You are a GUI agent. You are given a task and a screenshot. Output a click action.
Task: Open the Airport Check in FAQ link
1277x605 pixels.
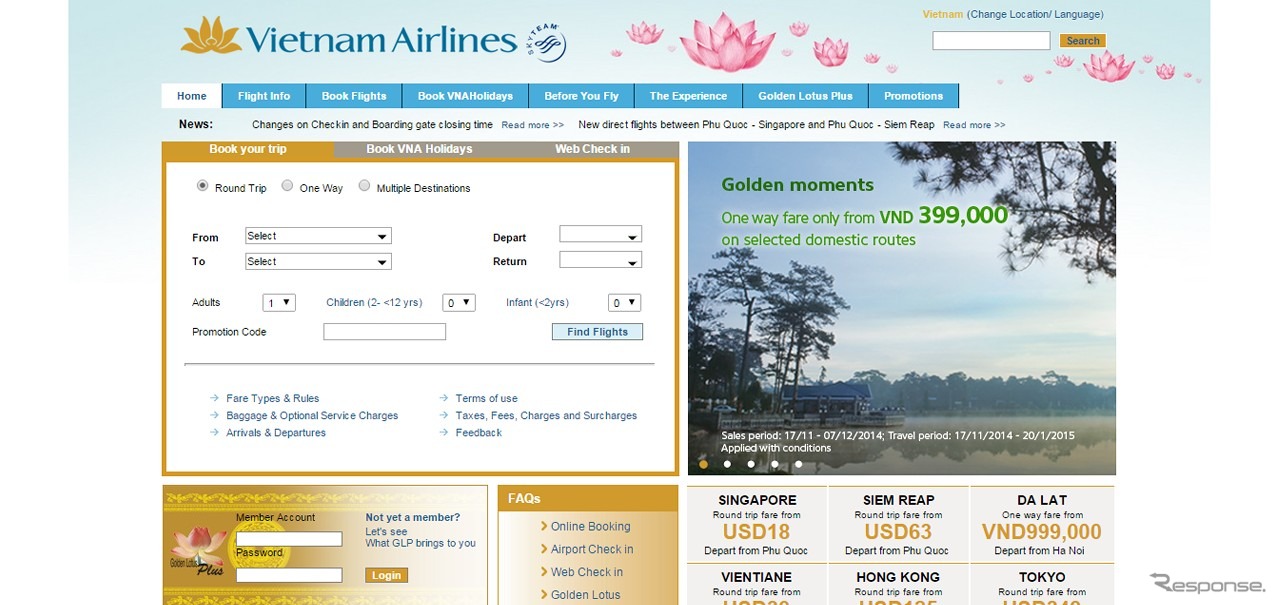592,549
